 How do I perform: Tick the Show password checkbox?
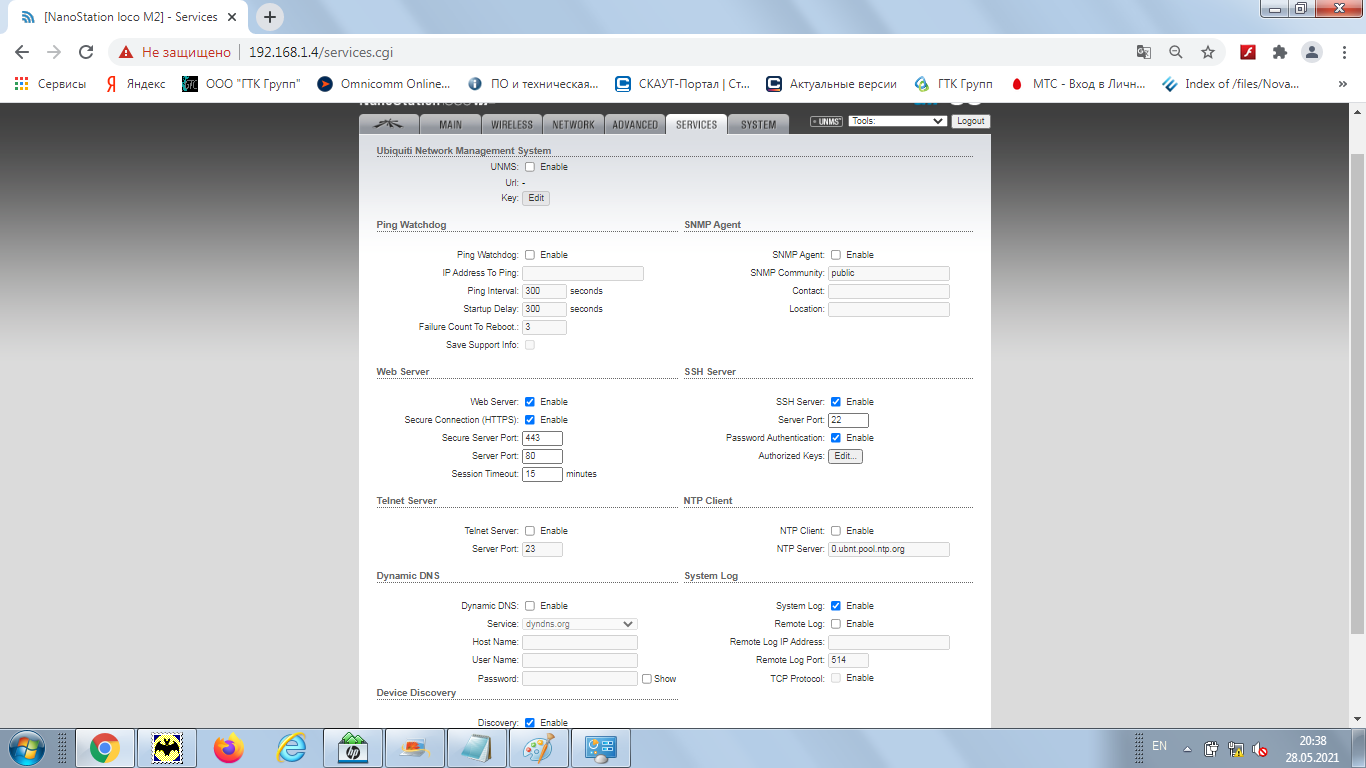647,679
